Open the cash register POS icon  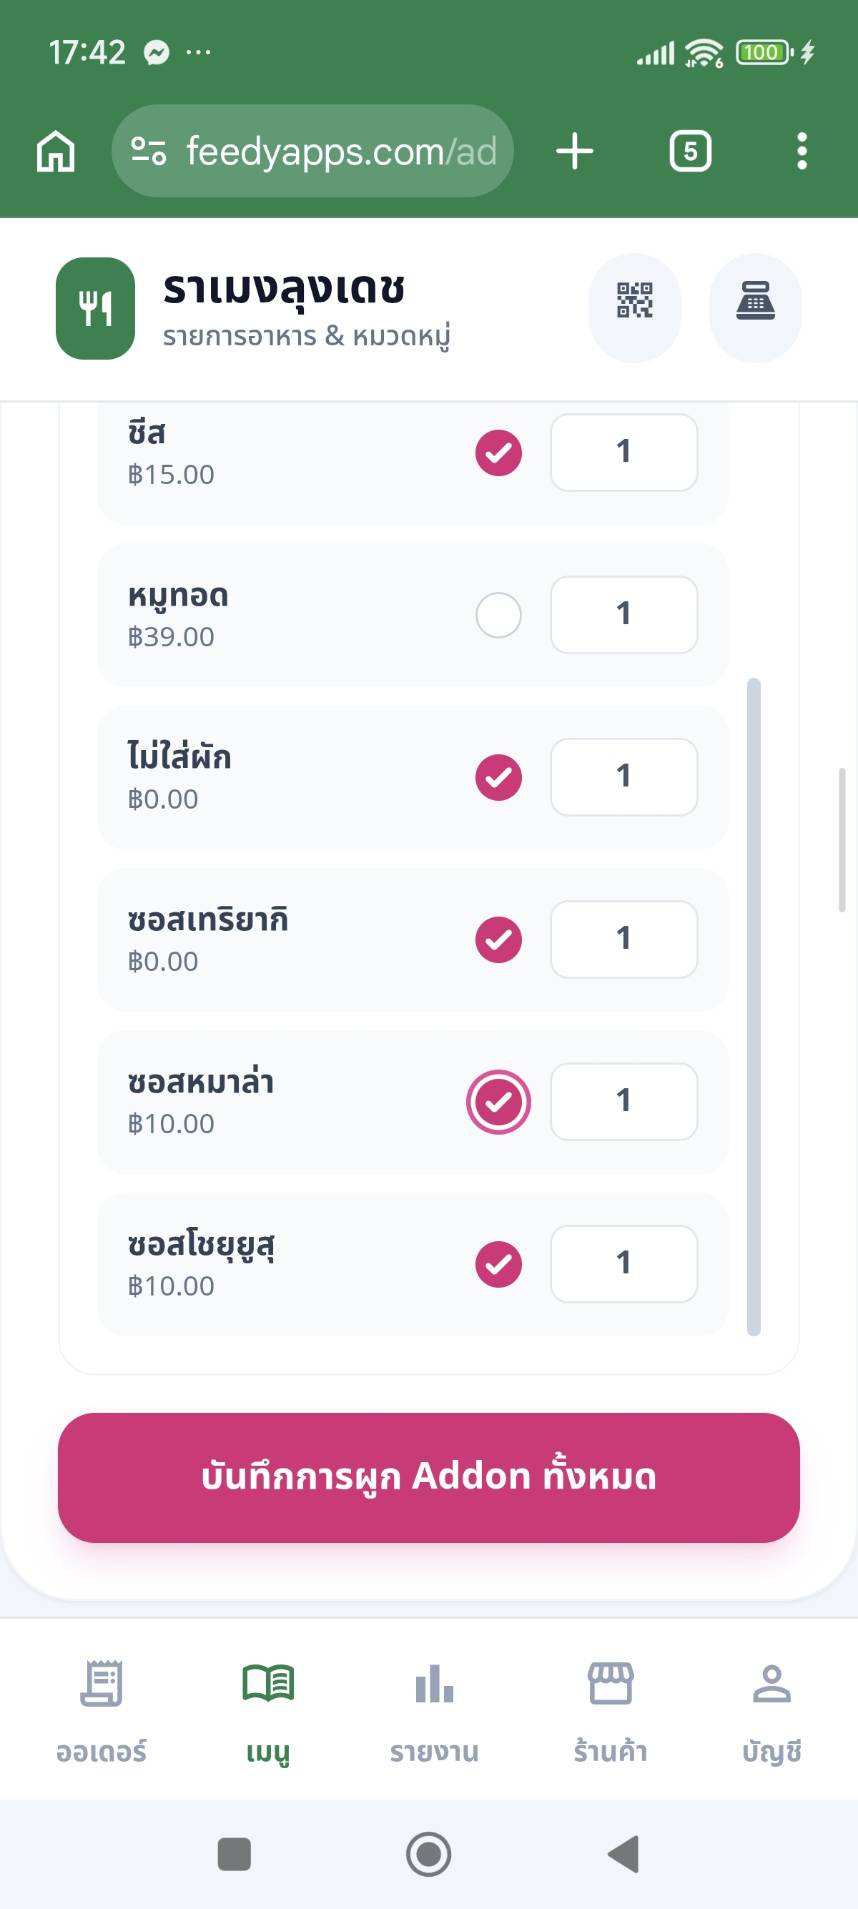click(755, 301)
